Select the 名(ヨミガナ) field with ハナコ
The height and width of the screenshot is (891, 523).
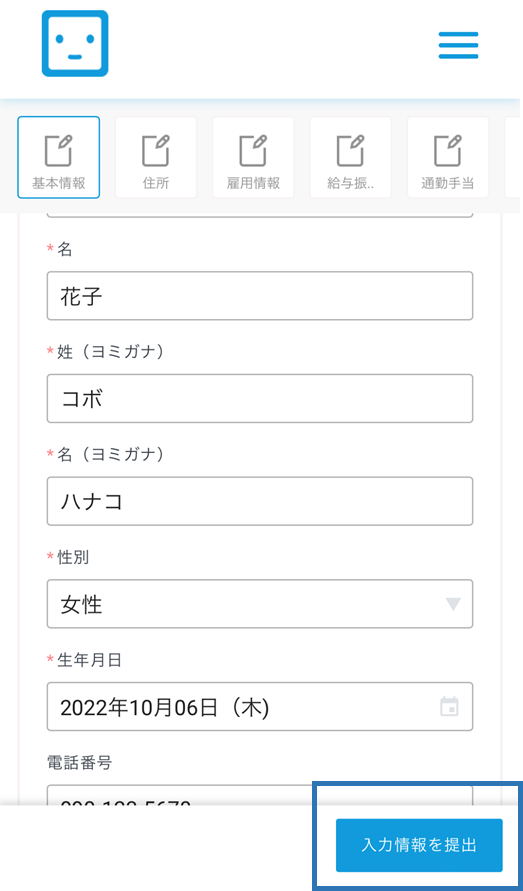pos(260,501)
